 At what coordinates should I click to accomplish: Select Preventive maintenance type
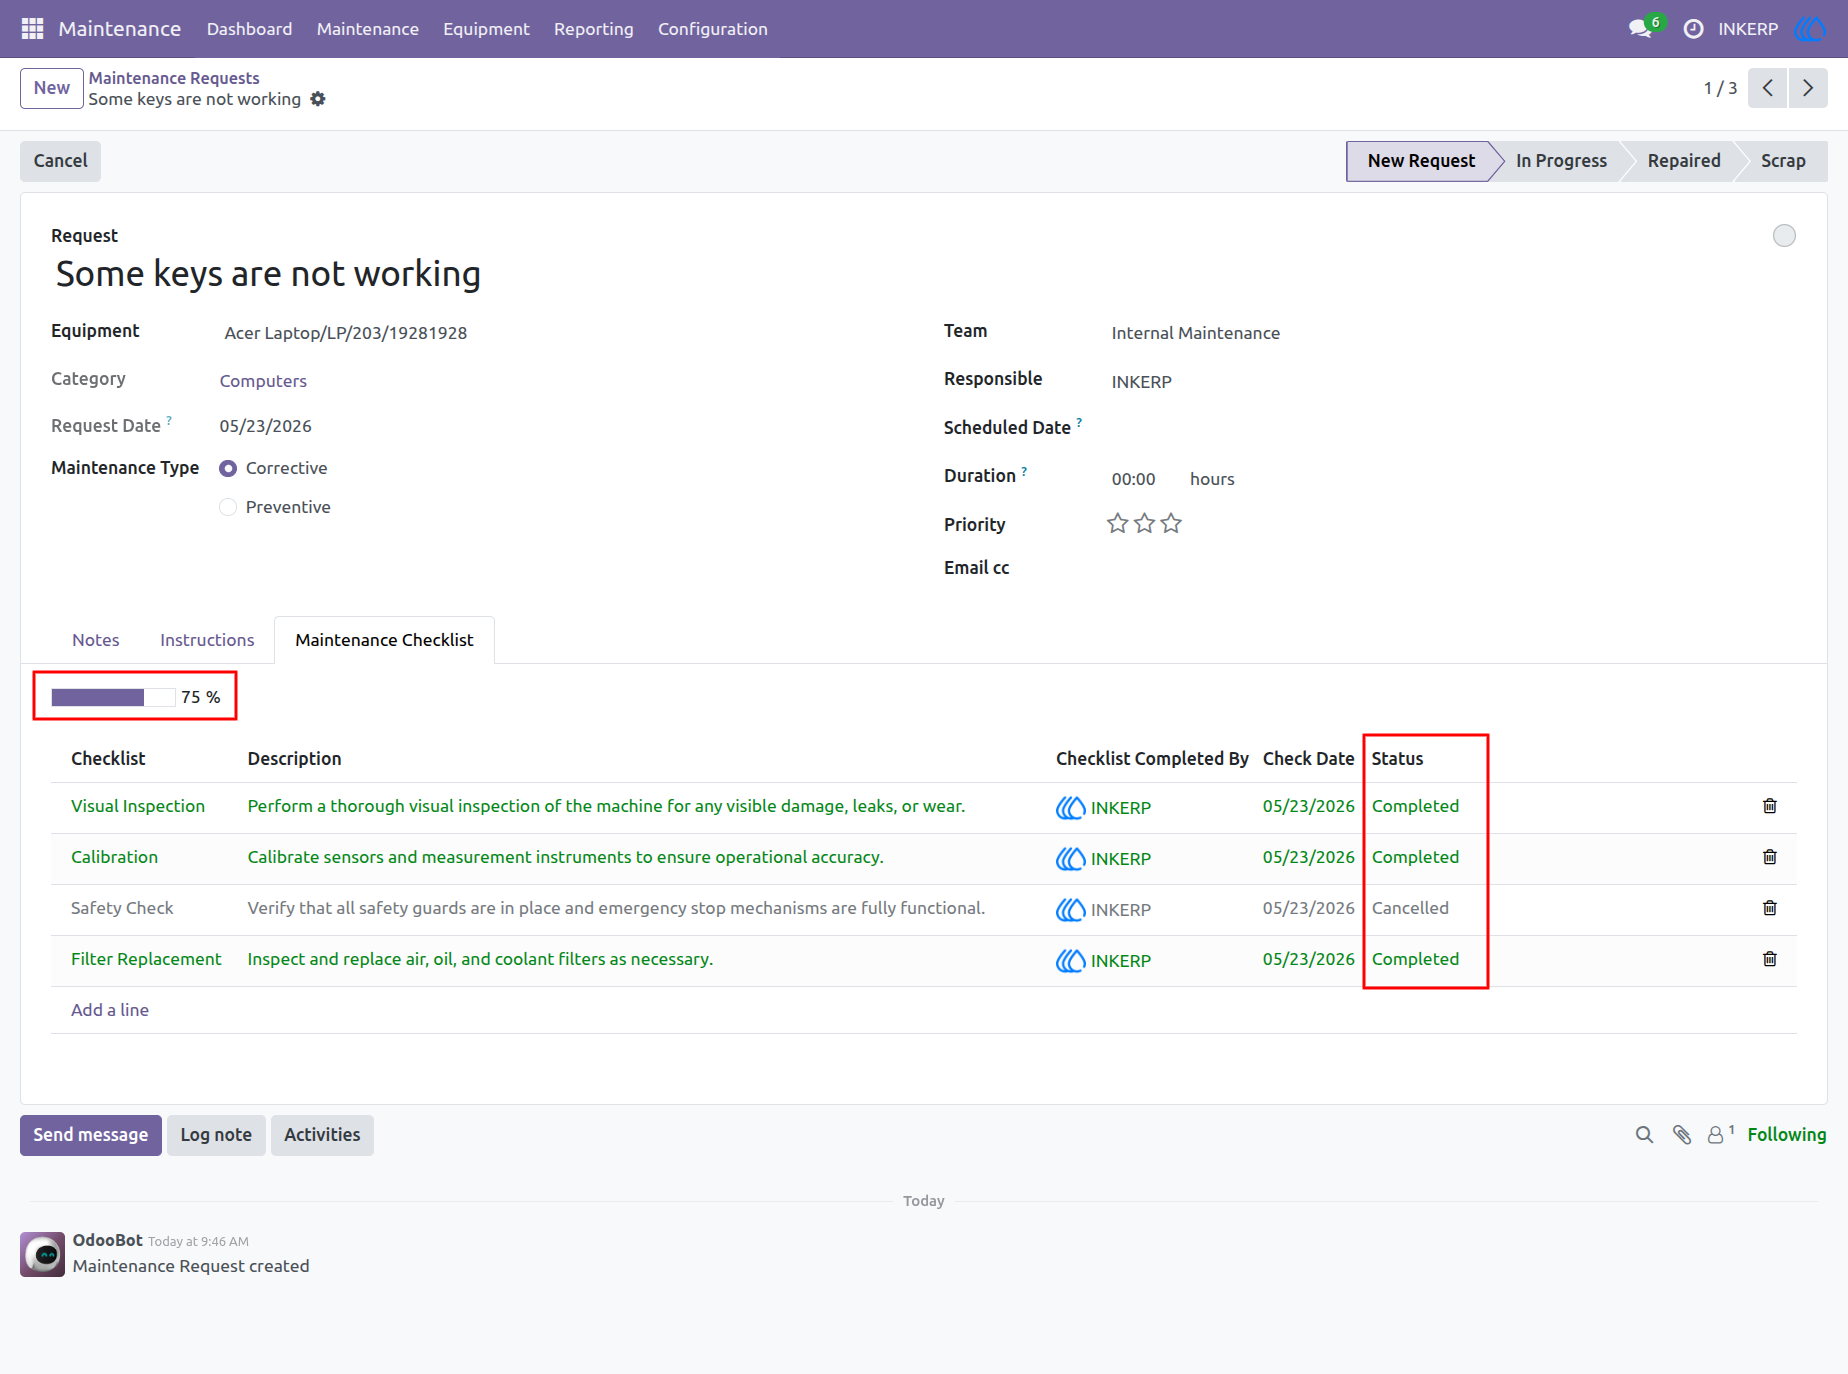(x=228, y=507)
